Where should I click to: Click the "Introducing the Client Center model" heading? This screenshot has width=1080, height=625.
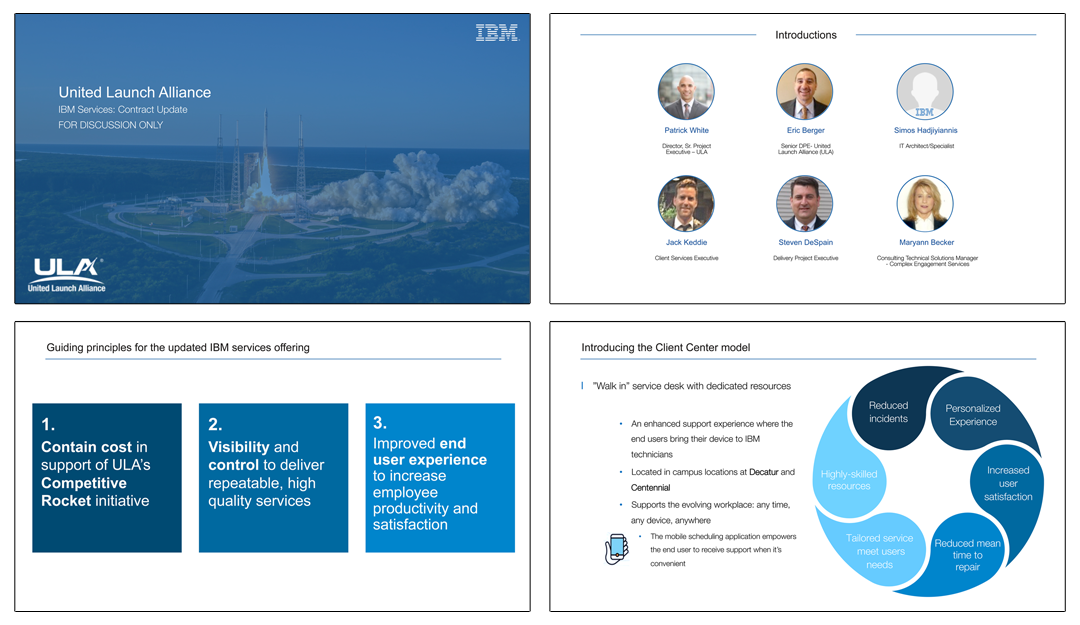[665, 348]
